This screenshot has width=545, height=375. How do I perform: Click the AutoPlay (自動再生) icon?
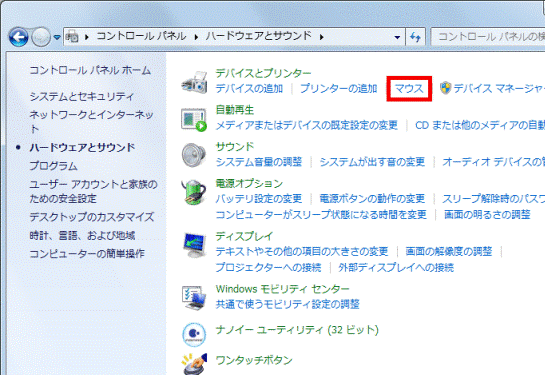pyautogui.click(x=194, y=119)
